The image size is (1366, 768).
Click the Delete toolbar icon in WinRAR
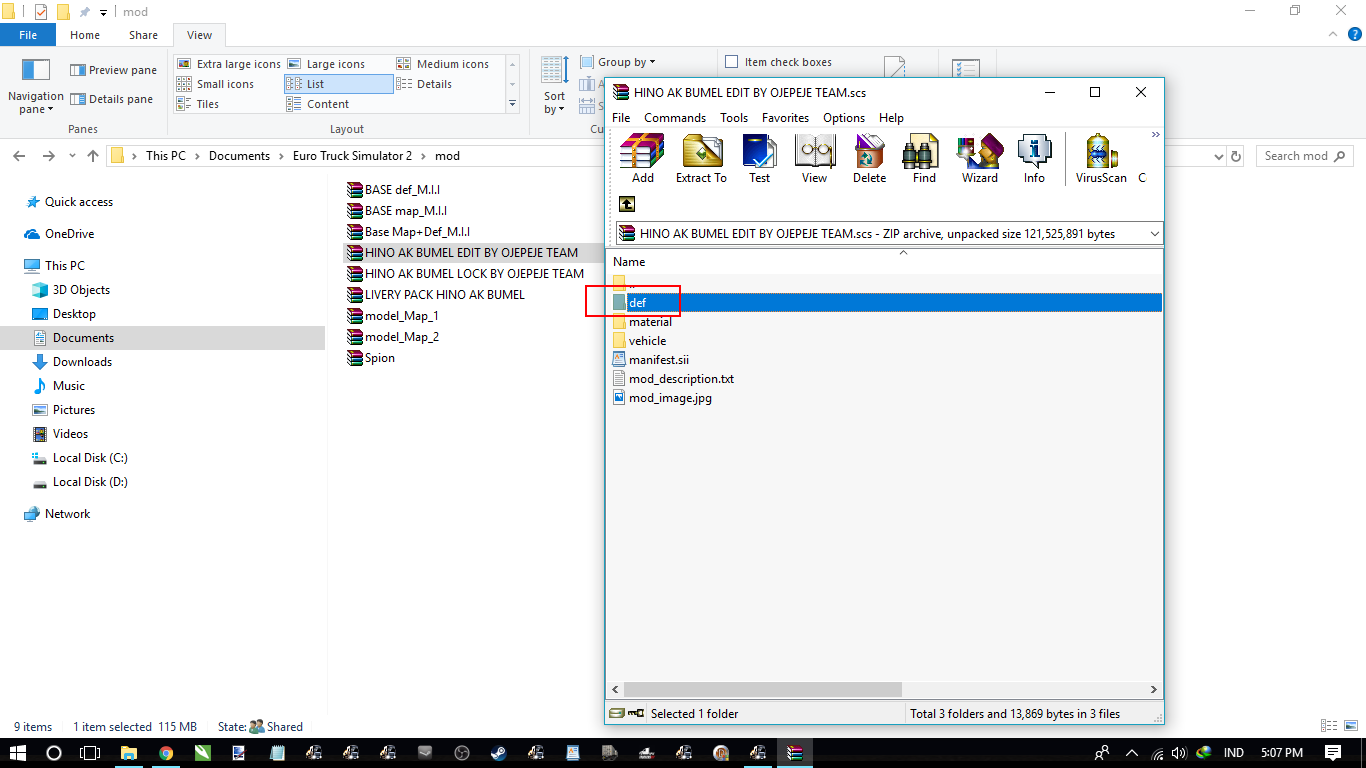869,159
